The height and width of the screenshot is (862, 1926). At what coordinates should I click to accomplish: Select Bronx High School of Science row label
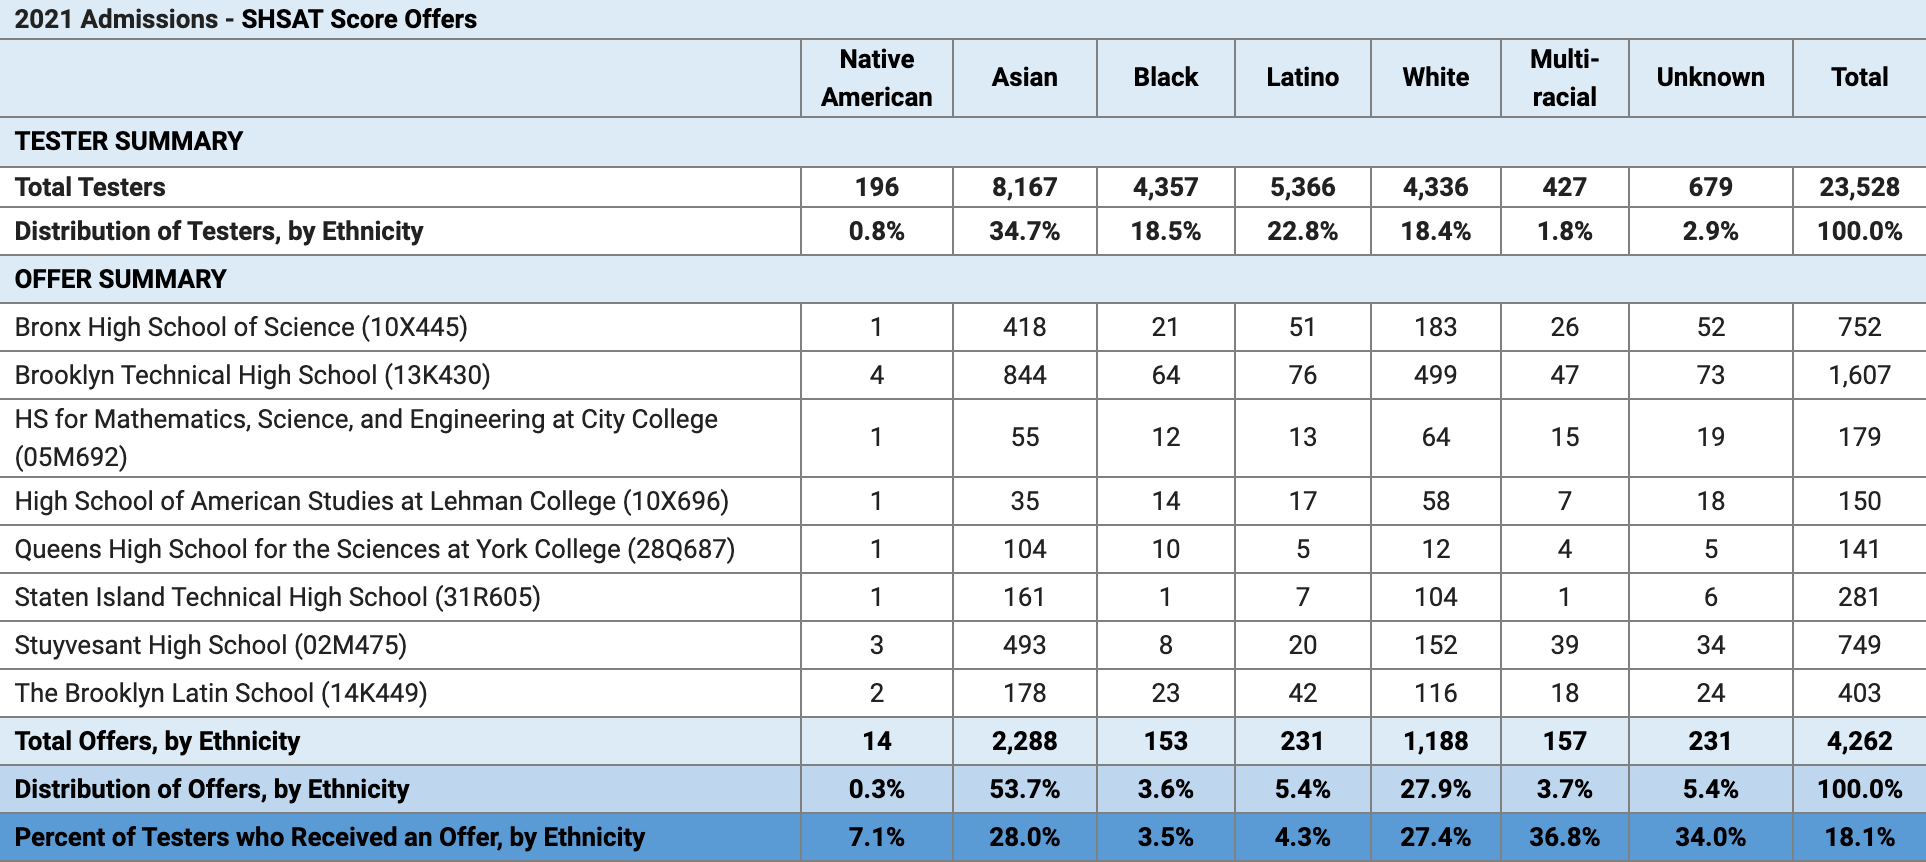(x=241, y=327)
